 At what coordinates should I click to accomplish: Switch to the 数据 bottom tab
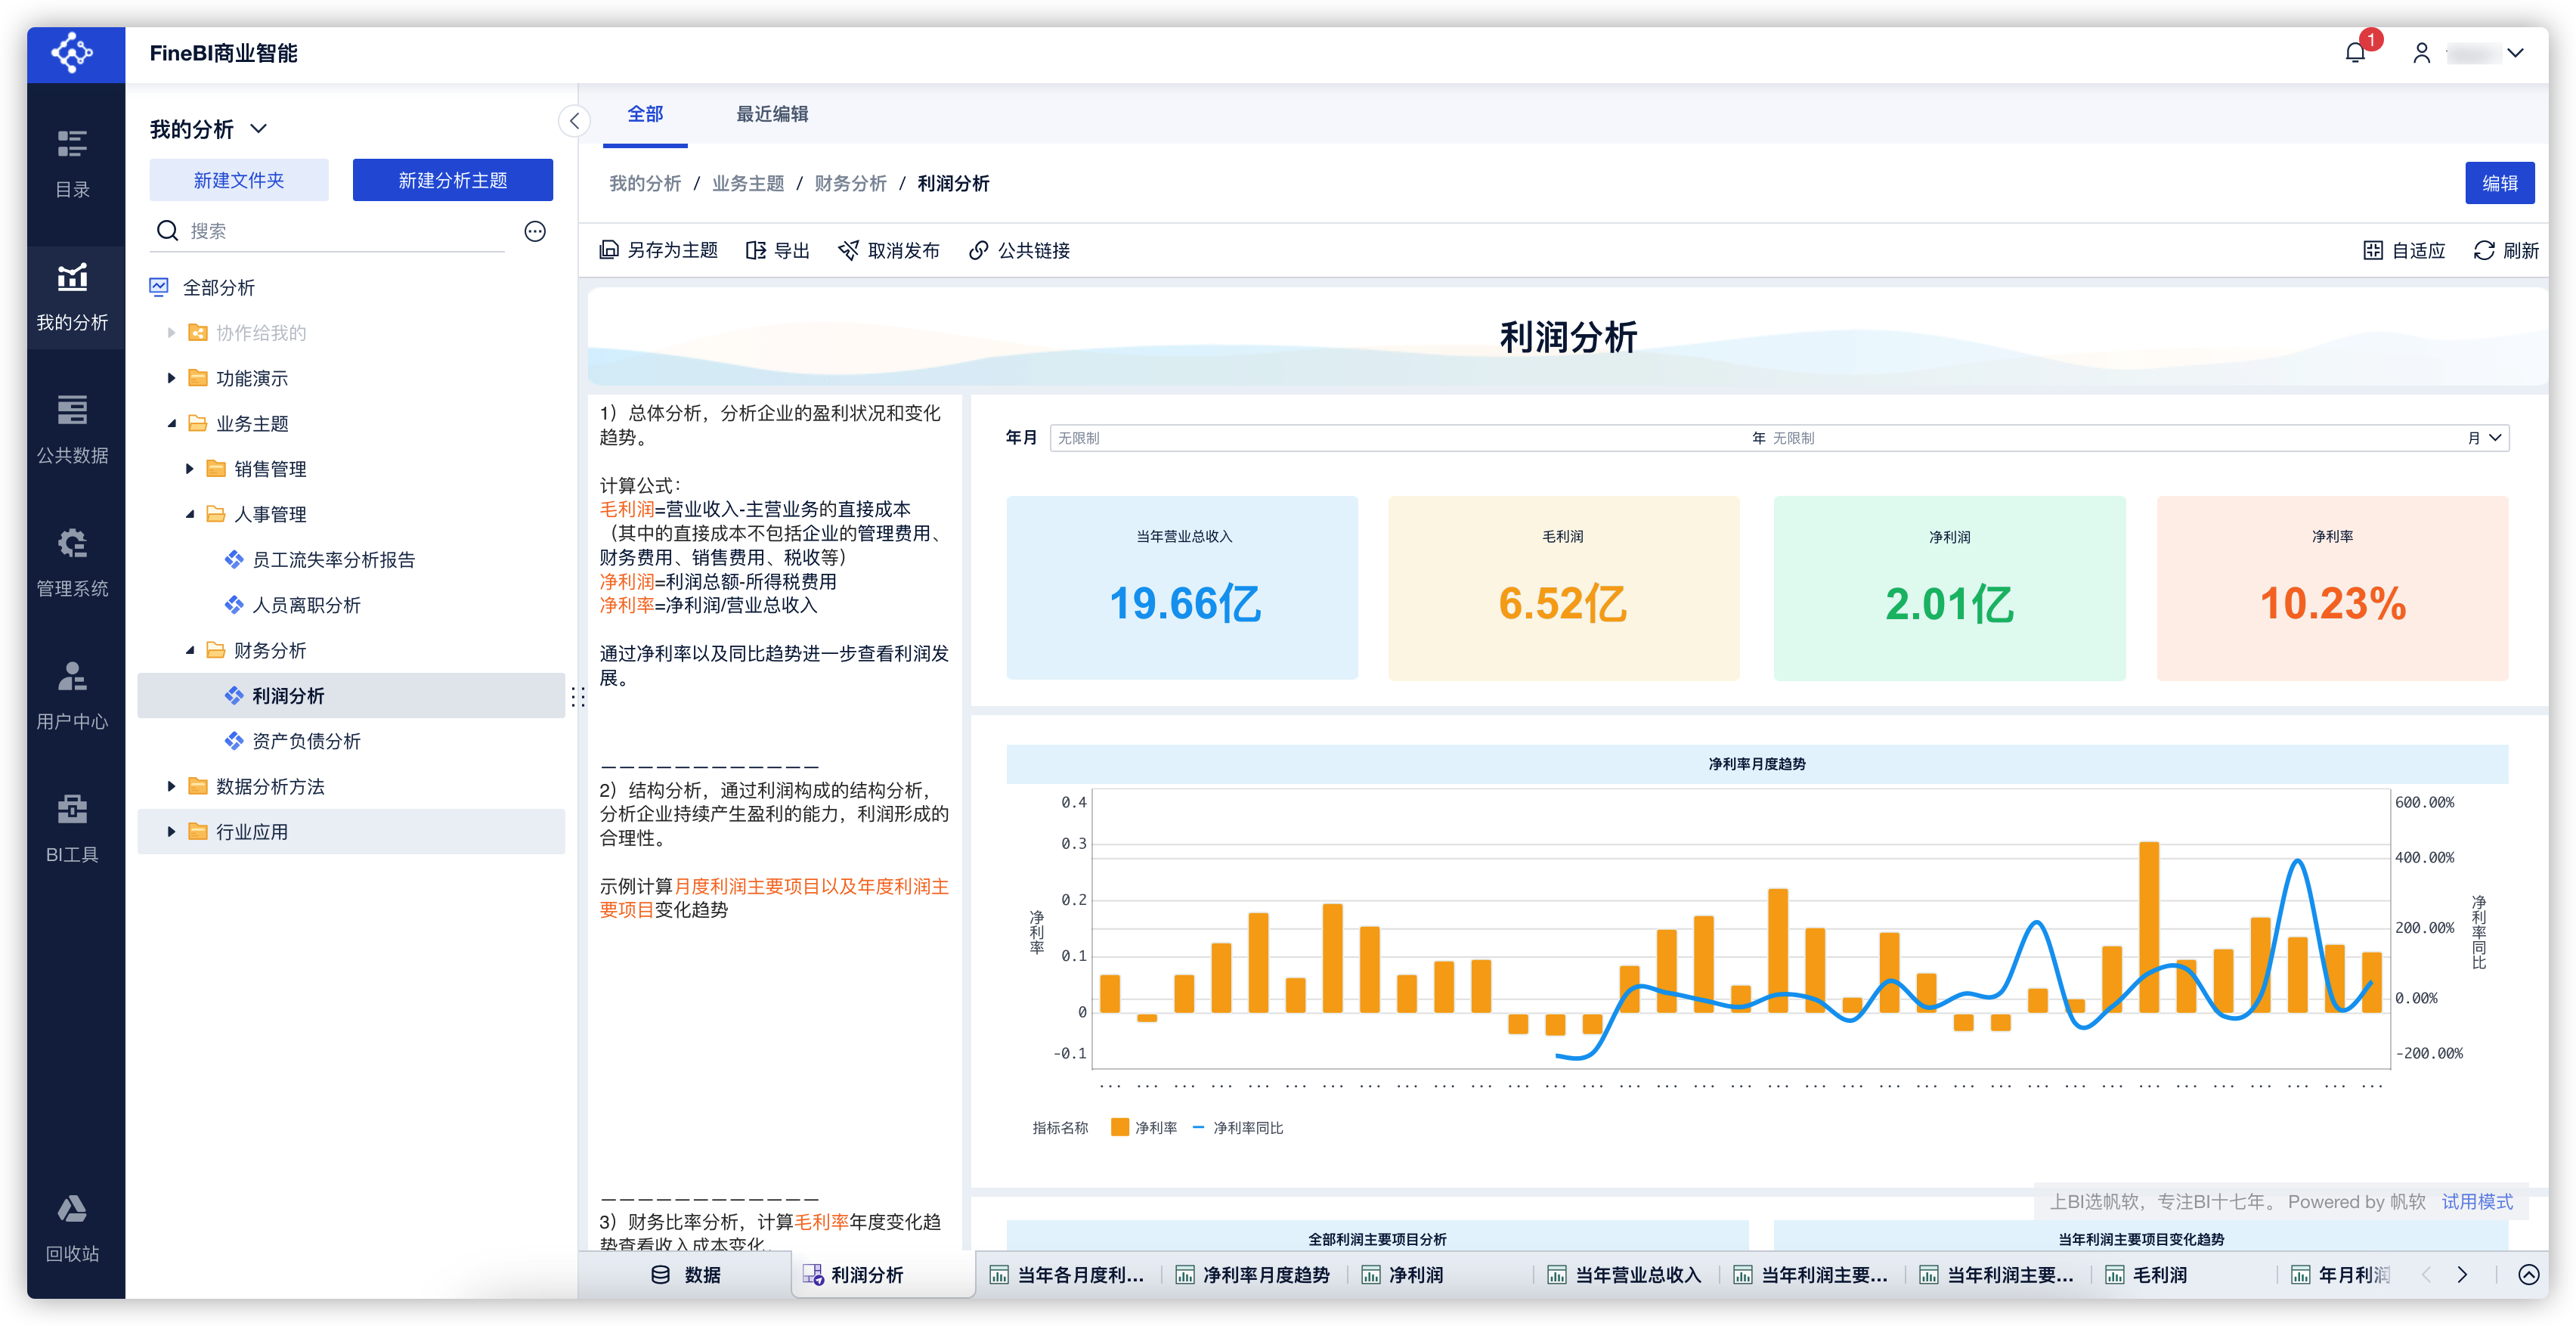click(686, 1275)
